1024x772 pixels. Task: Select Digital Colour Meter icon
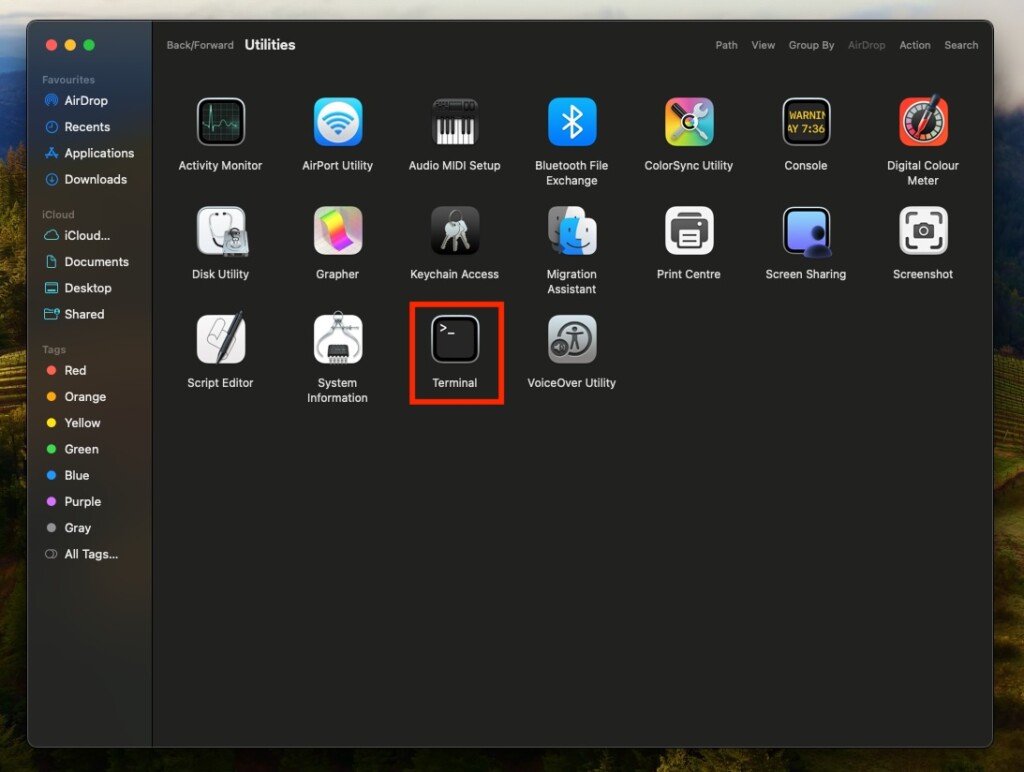(922, 123)
